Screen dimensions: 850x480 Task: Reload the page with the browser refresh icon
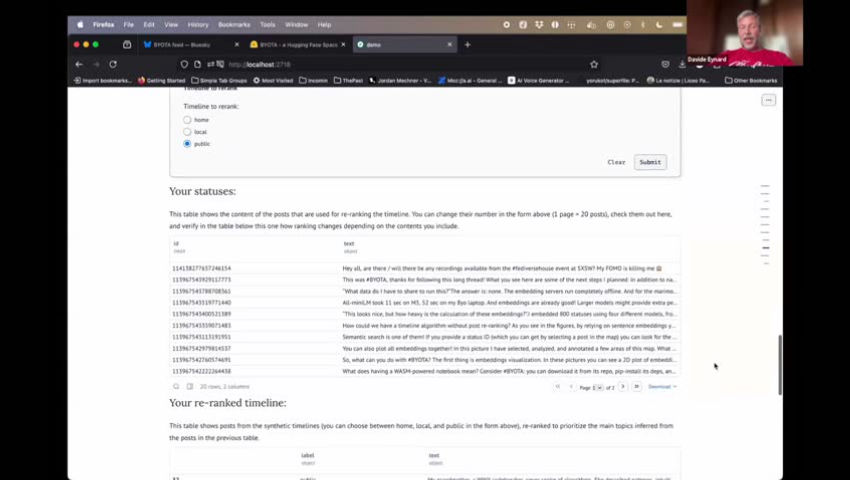(112, 64)
